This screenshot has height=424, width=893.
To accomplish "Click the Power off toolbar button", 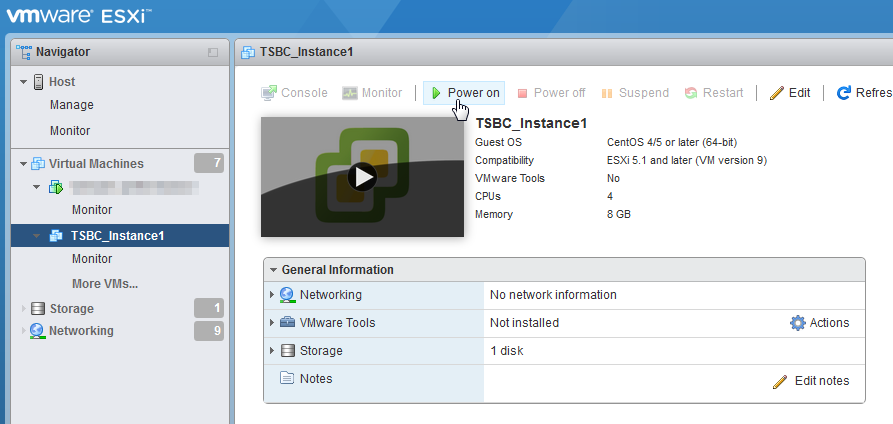I will click(551, 93).
